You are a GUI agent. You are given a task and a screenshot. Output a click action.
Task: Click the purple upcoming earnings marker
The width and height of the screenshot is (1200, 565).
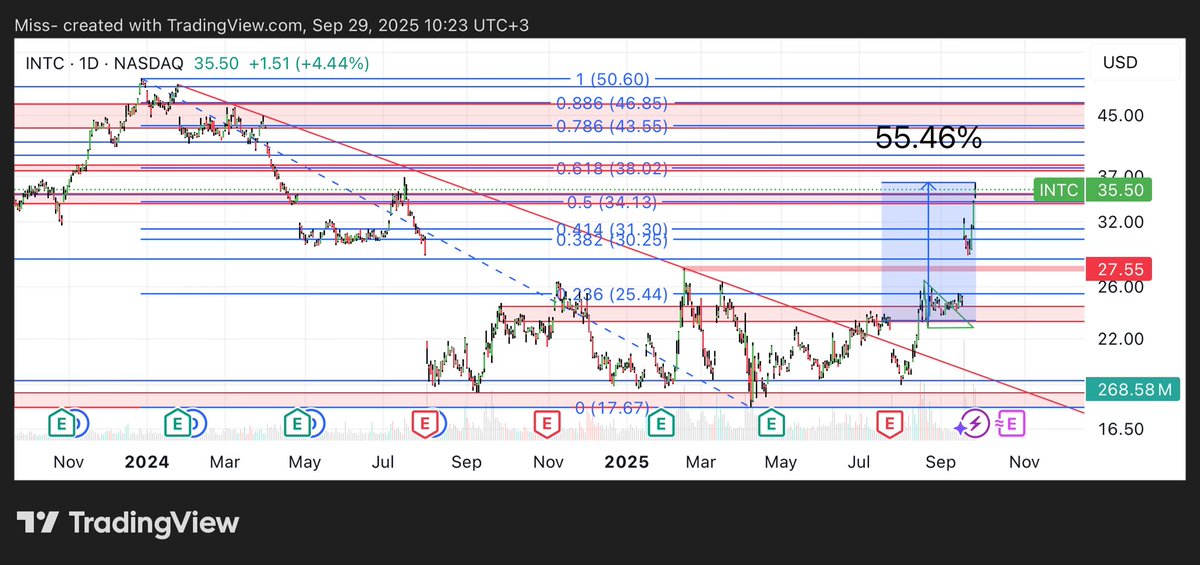(x=1011, y=423)
